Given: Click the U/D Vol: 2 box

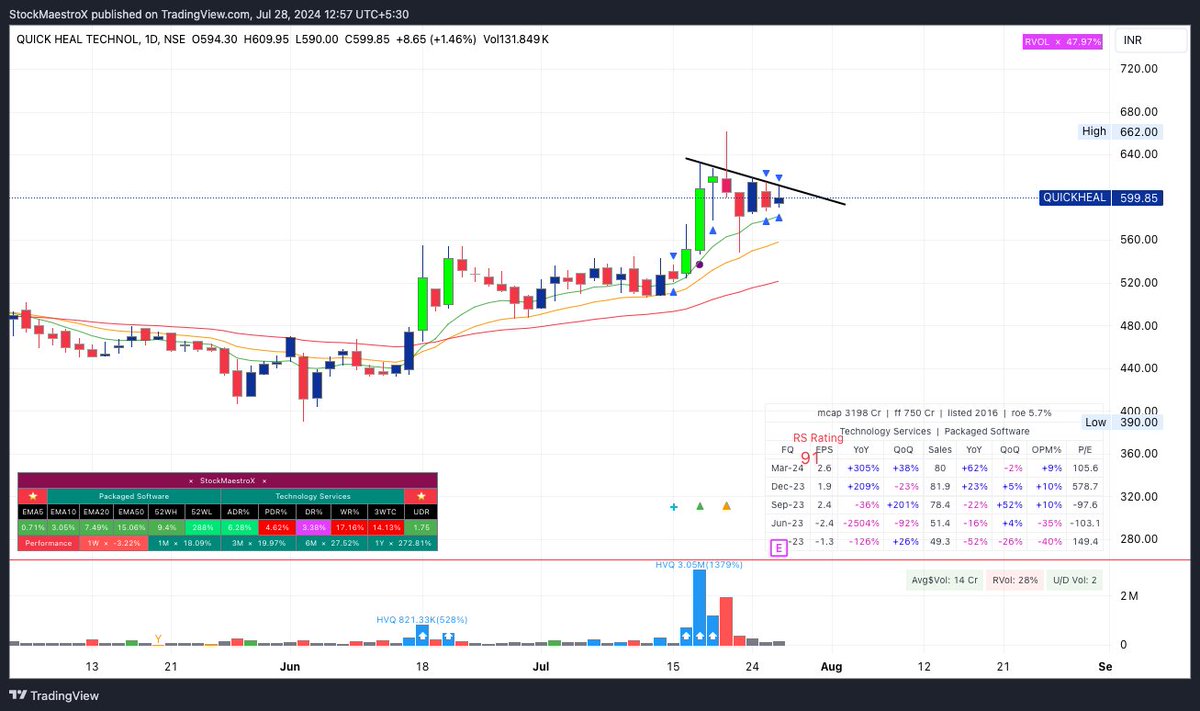Looking at the screenshot, I should 1074,580.
